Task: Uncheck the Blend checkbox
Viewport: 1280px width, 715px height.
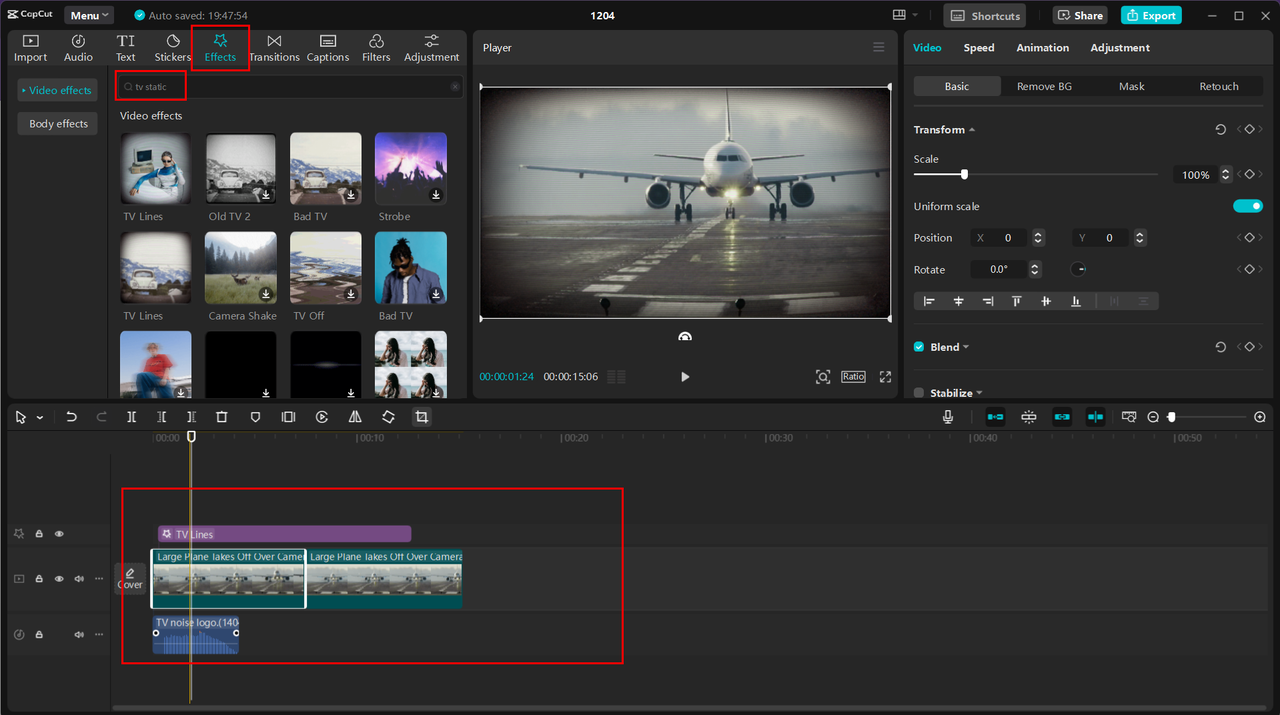Action: 919,347
